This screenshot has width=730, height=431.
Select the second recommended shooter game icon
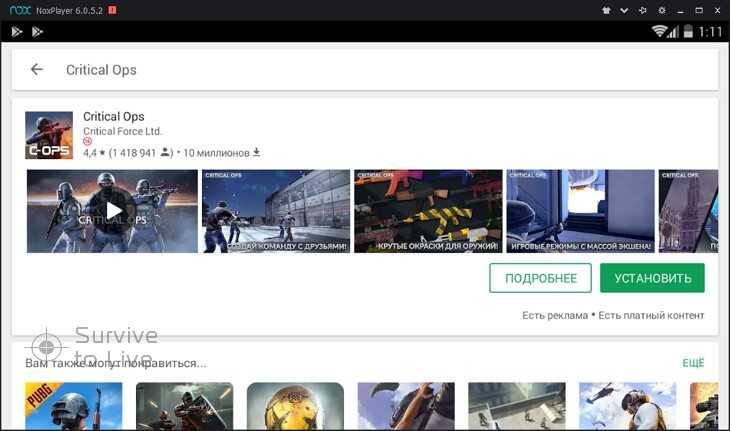(x=184, y=406)
